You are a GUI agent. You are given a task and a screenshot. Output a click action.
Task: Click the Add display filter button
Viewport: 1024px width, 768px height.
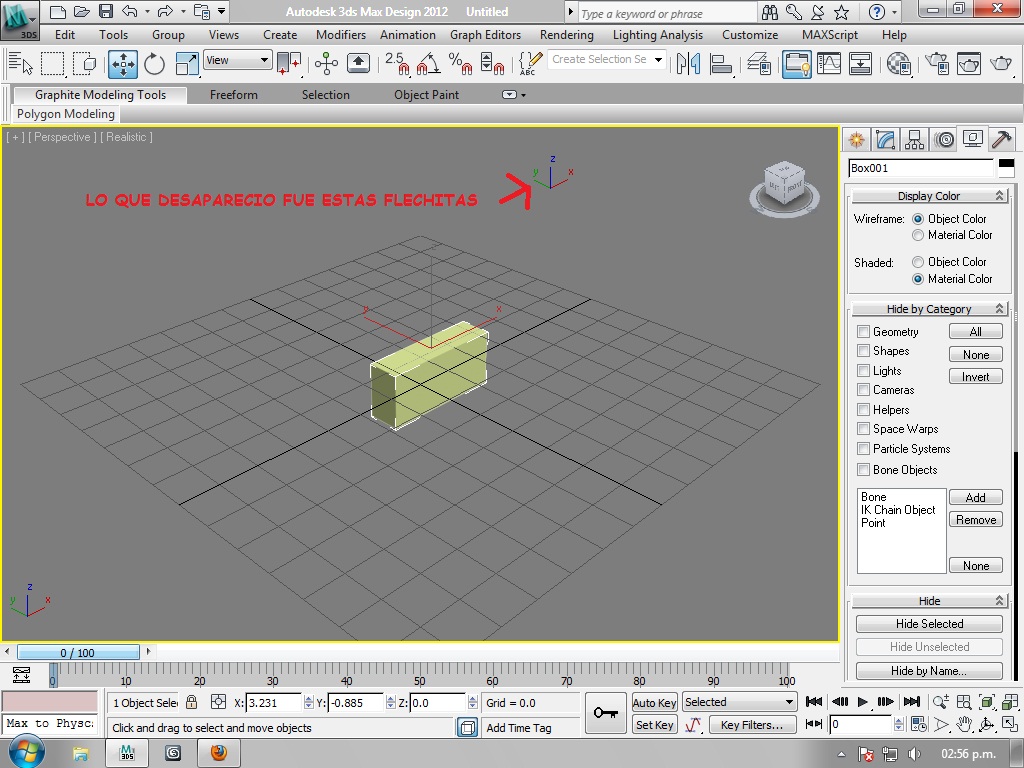pos(976,498)
